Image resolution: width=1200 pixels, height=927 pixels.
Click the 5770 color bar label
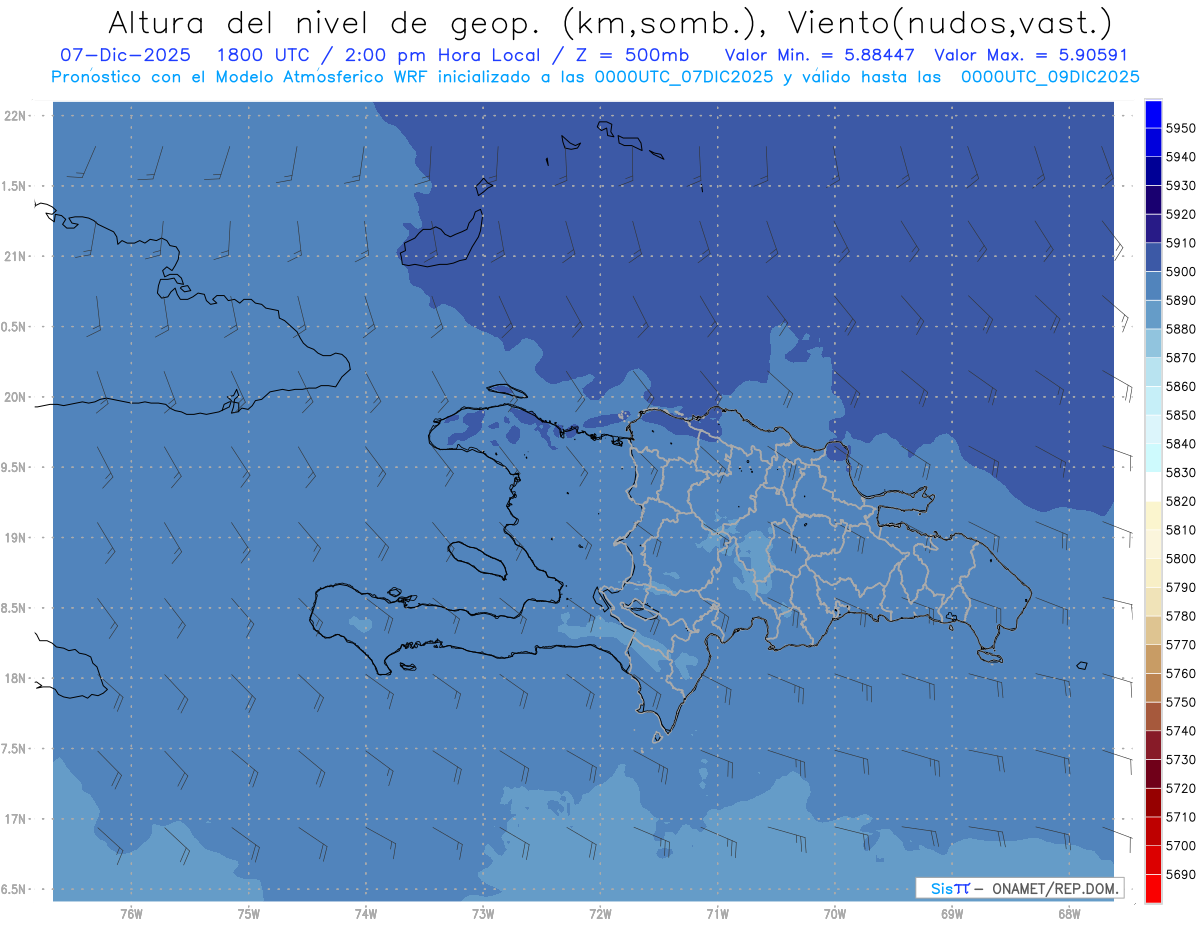point(1180,645)
